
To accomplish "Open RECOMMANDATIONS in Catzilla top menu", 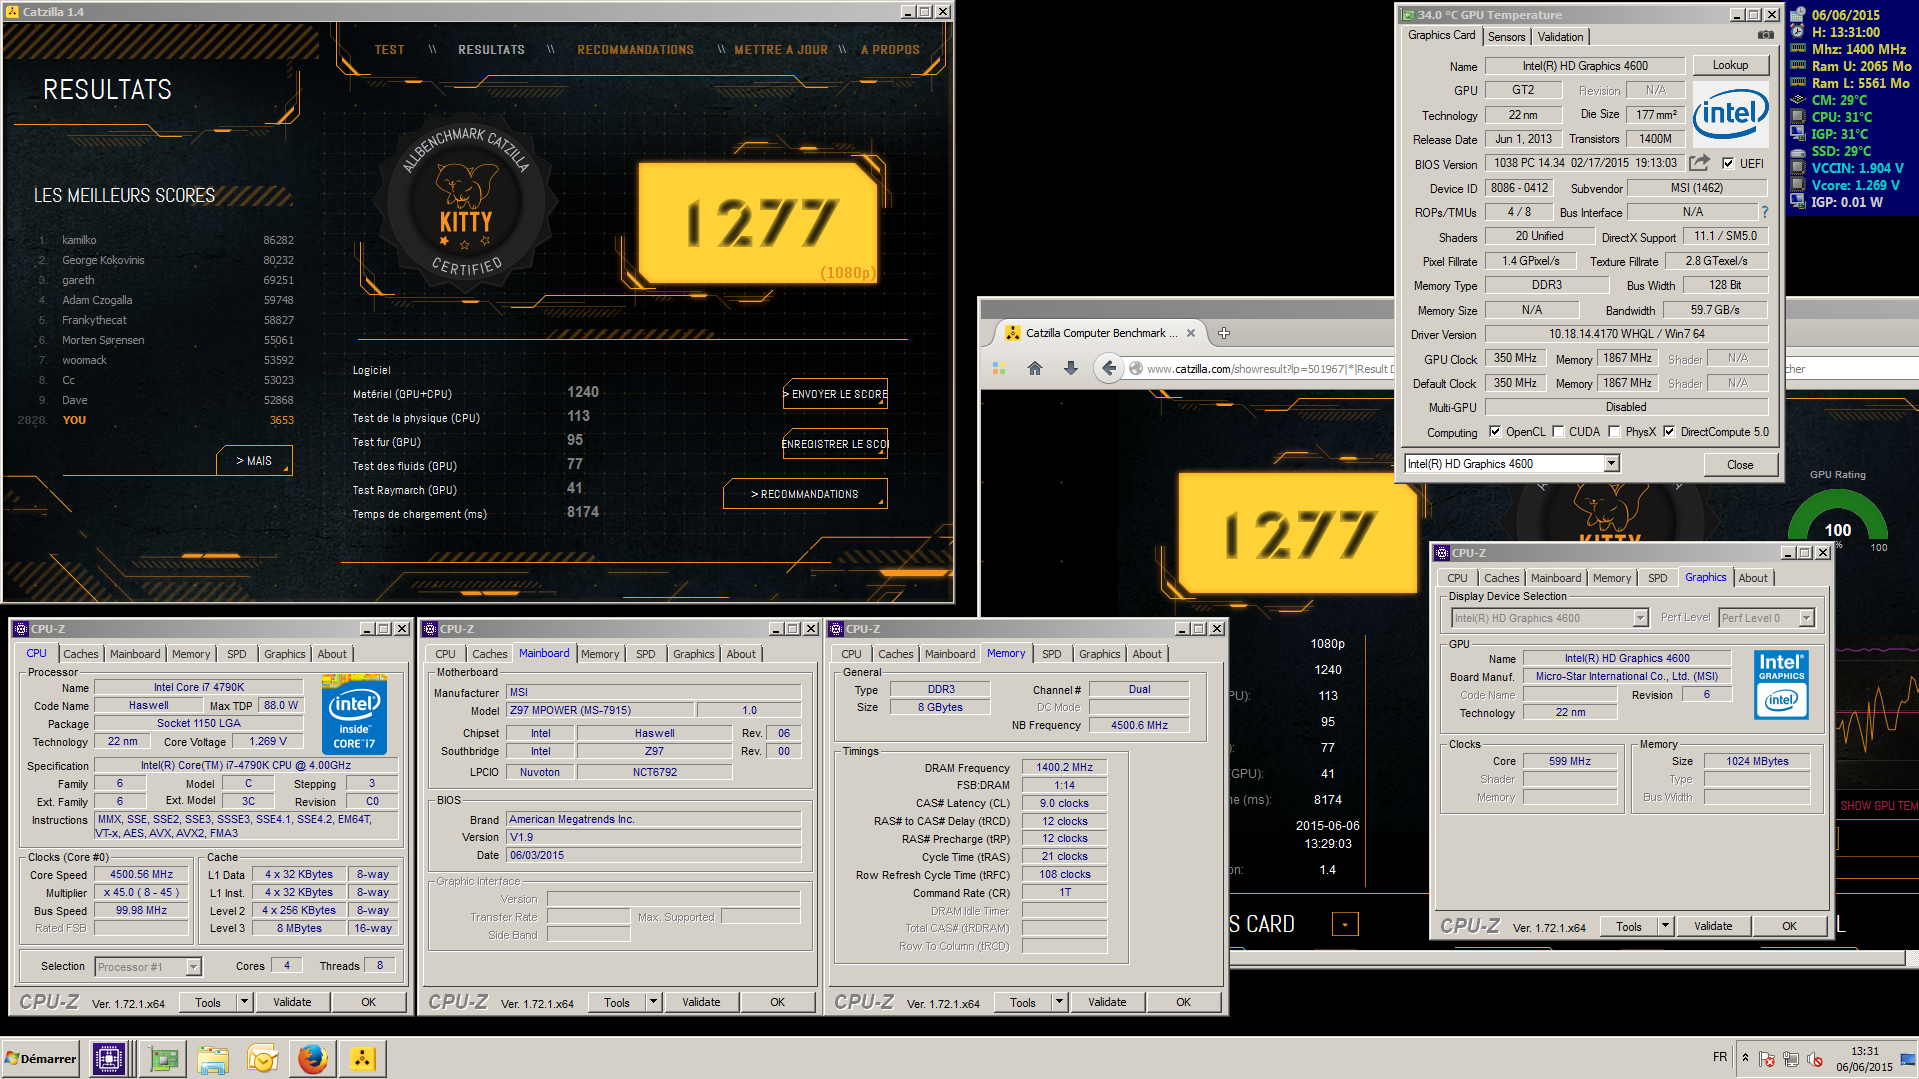I will (x=635, y=50).
